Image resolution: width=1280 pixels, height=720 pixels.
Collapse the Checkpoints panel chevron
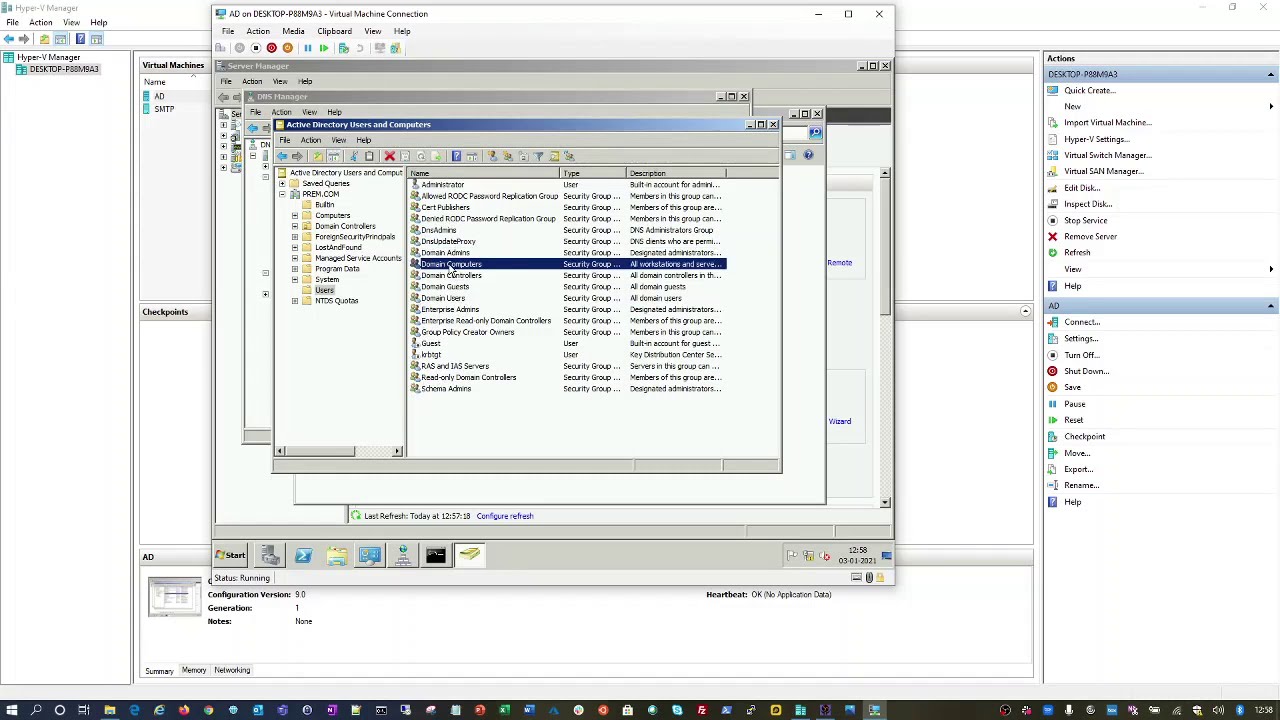click(x=1025, y=312)
